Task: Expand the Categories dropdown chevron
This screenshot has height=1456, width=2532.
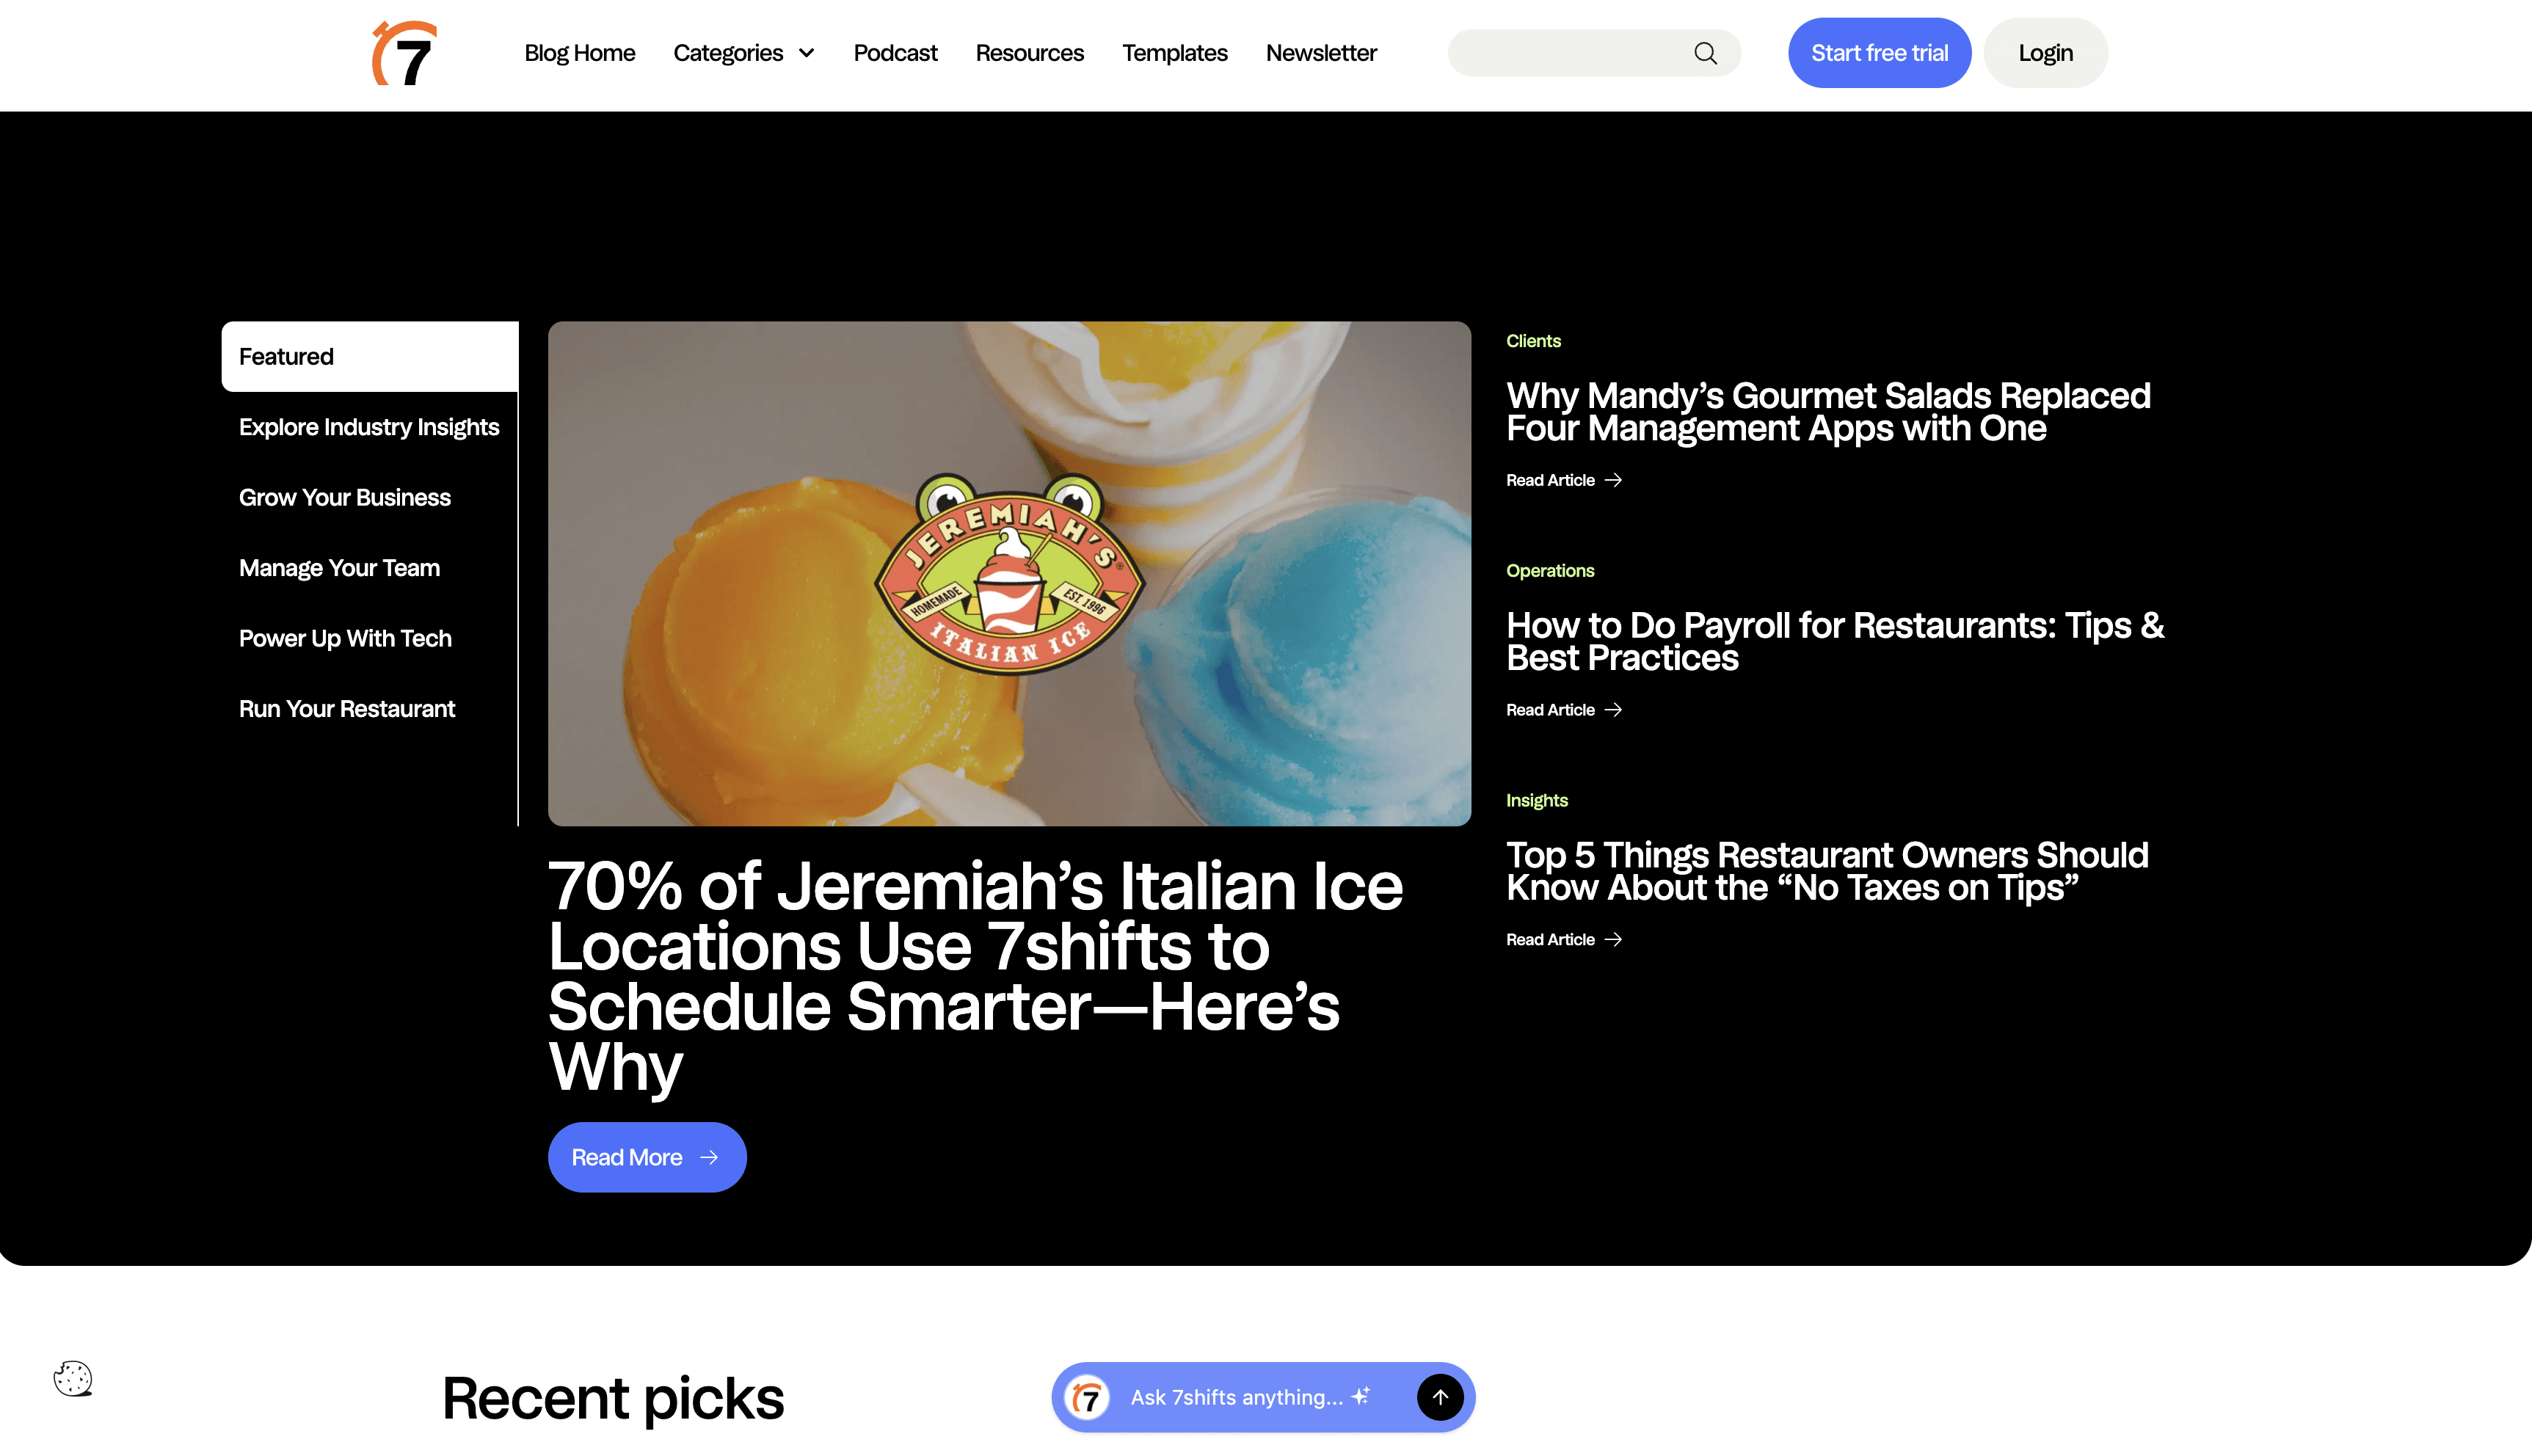Action: click(806, 53)
